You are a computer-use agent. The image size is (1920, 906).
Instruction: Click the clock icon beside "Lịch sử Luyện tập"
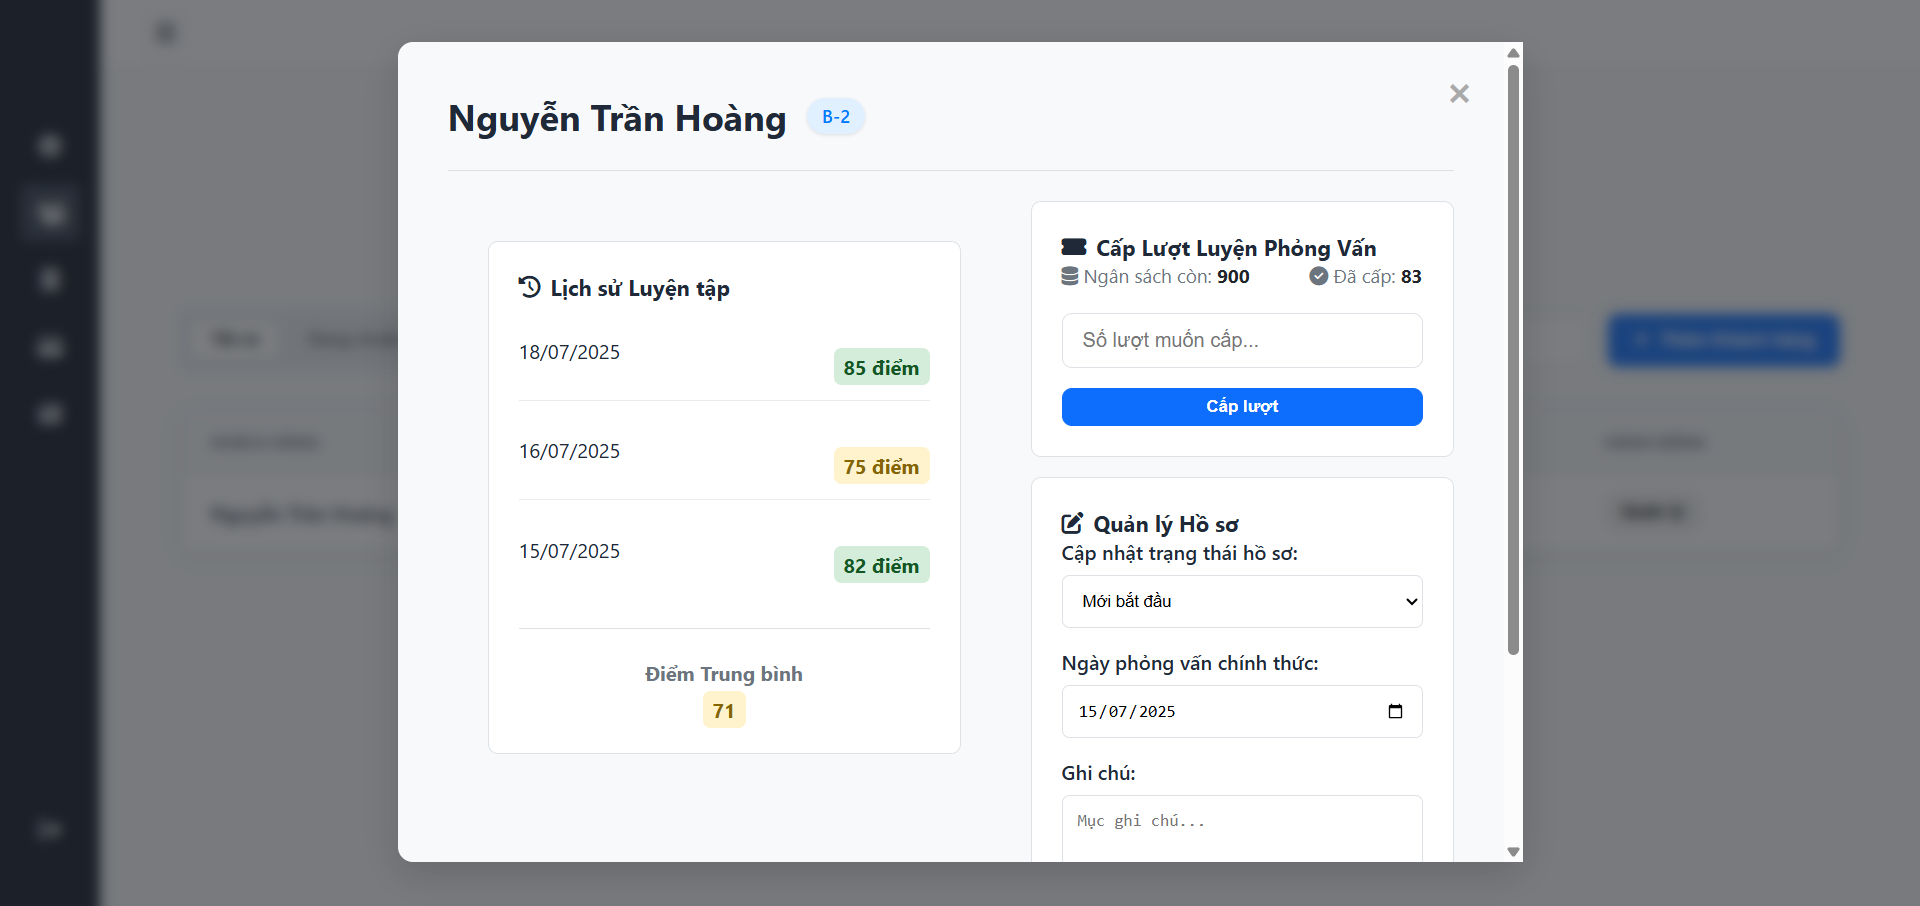(x=528, y=287)
